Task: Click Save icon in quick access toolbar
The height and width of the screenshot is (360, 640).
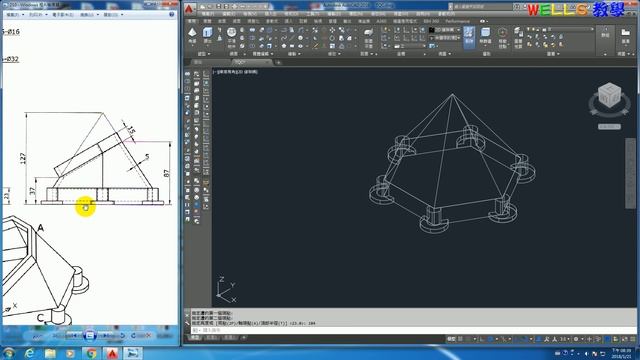Action: [x=219, y=6]
